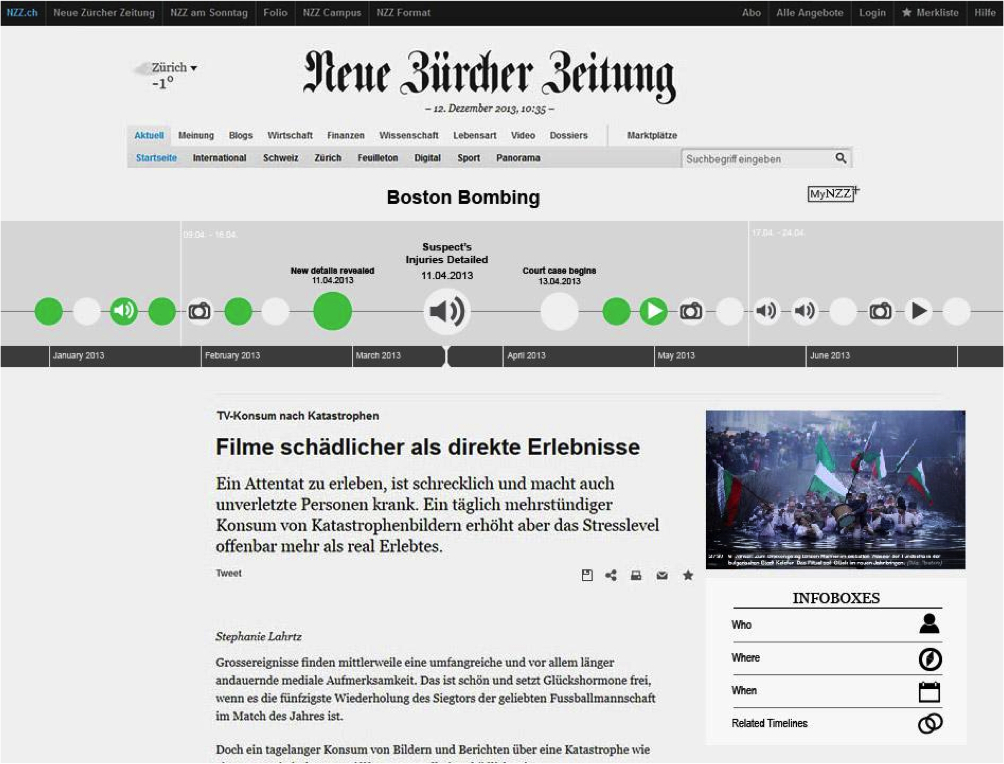Expand the Zürich weather location dropdown
Viewport: 1004px width, 764px height.
pos(193,68)
